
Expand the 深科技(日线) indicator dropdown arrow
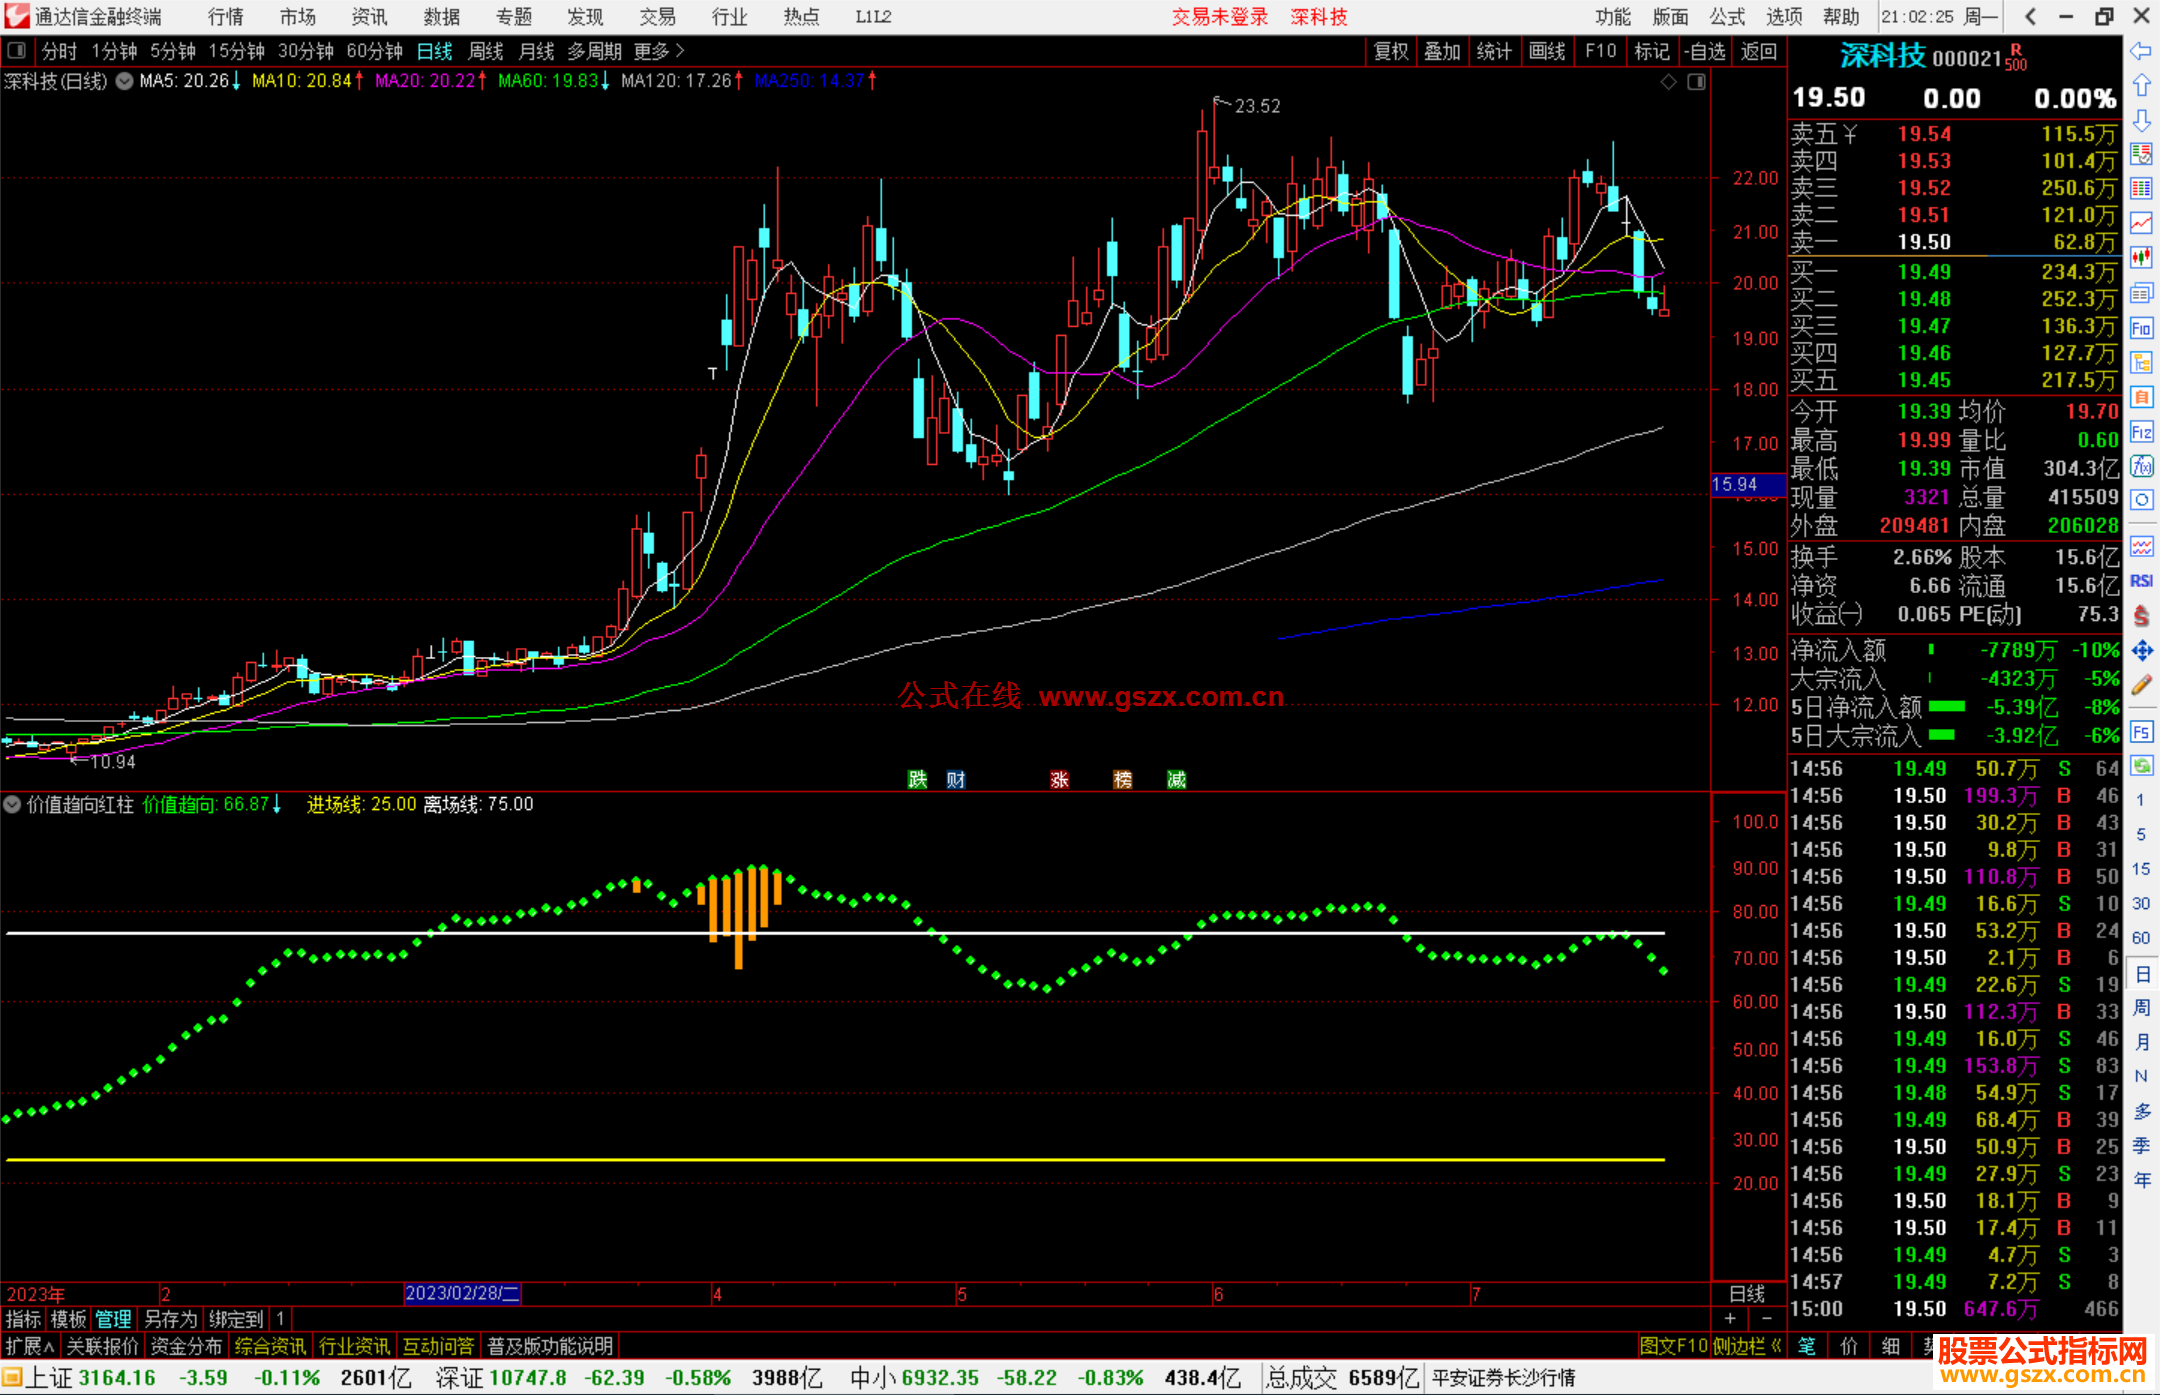tap(124, 81)
